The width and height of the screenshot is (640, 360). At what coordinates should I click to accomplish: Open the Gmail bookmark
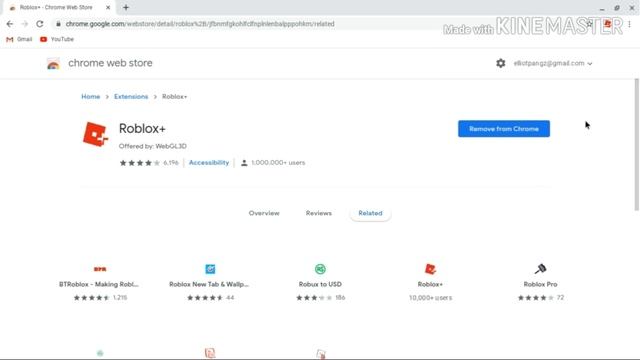19,39
